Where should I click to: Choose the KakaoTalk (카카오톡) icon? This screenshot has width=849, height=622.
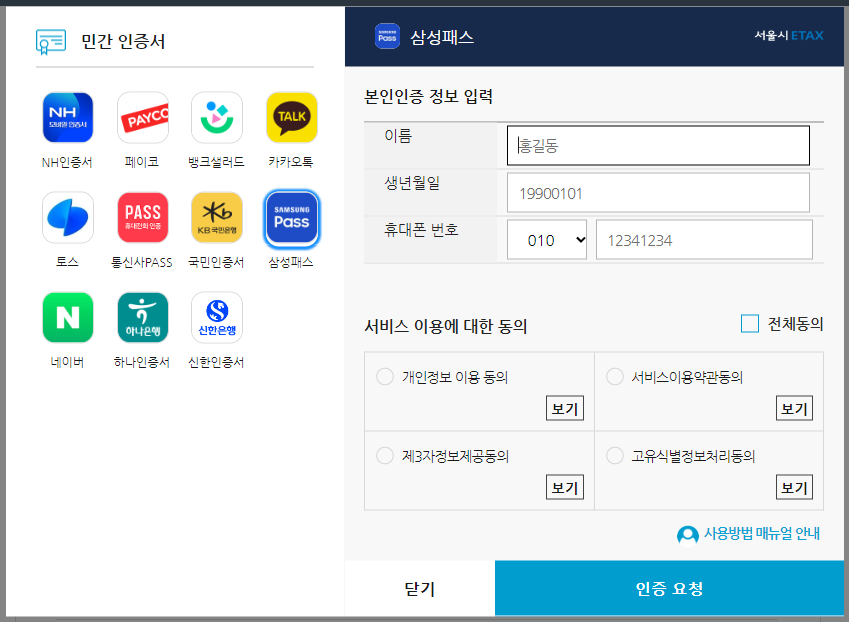(292, 117)
